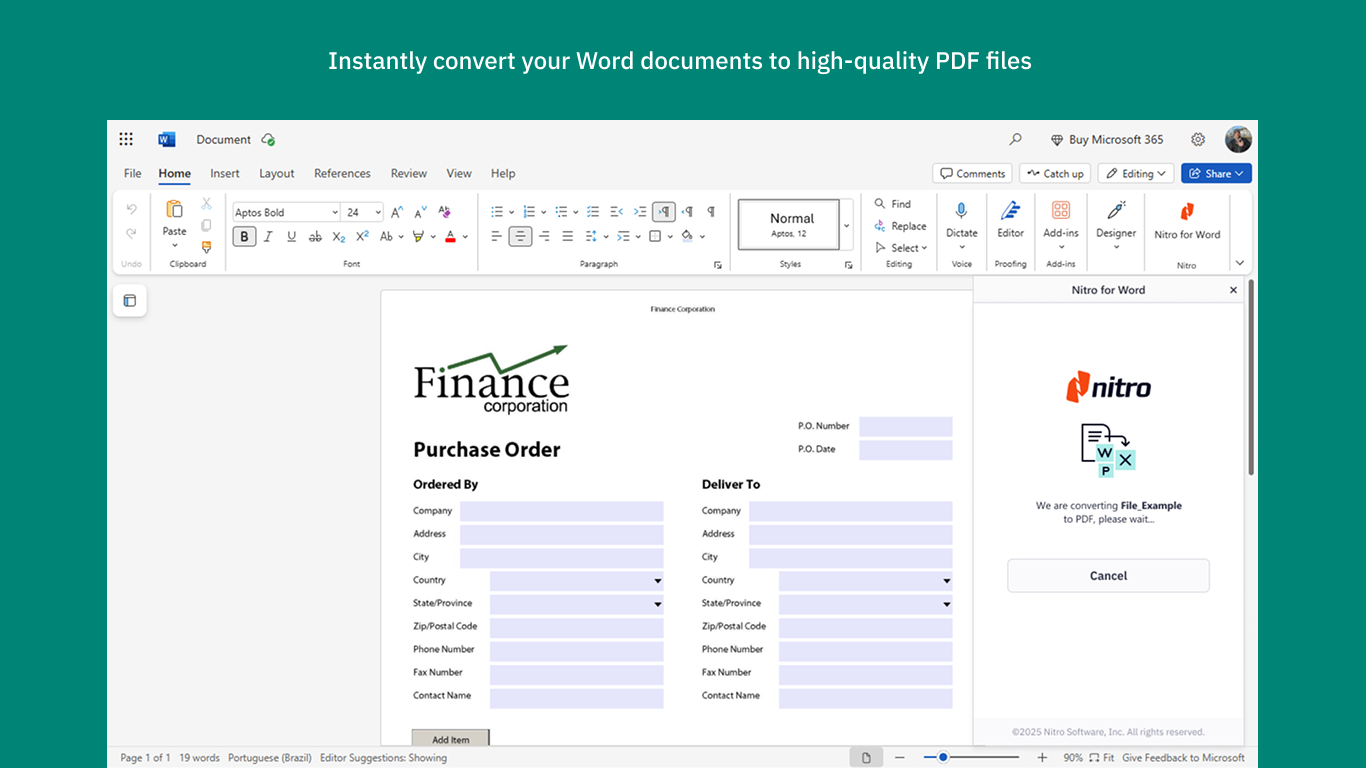Click the P.O. Number field
Image resolution: width=1366 pixels, height=768 pixels.
point(906,427)
